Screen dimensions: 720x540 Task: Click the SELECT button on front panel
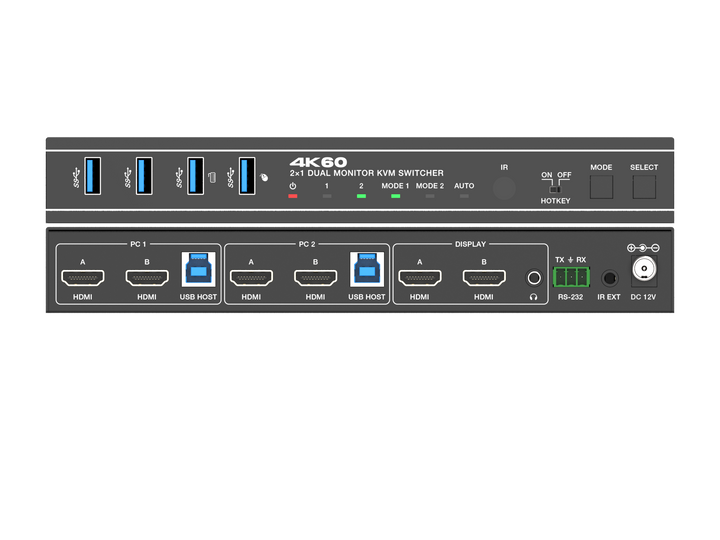click(644, 186)
